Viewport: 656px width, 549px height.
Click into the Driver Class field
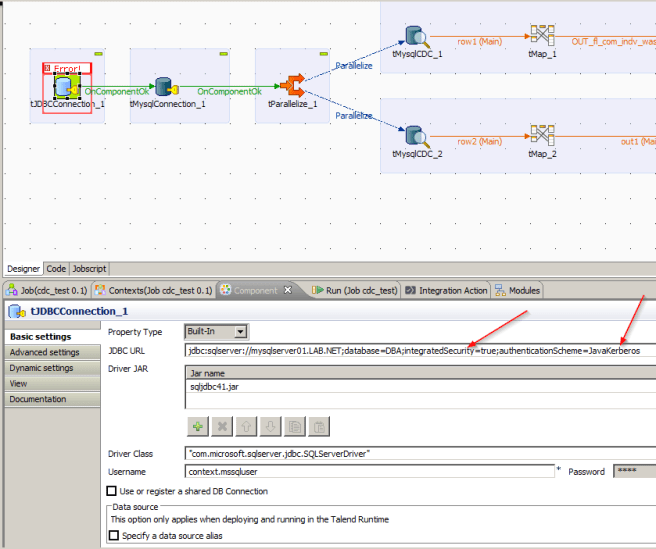(420, 454)
